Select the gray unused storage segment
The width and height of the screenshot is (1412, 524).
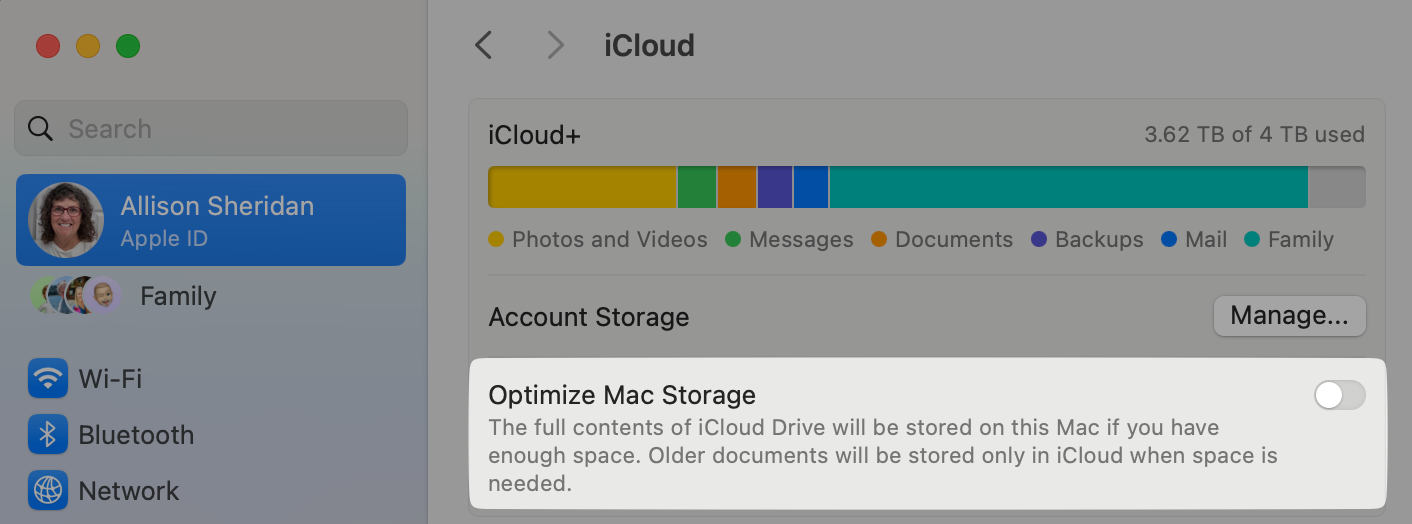(1337, 187)
